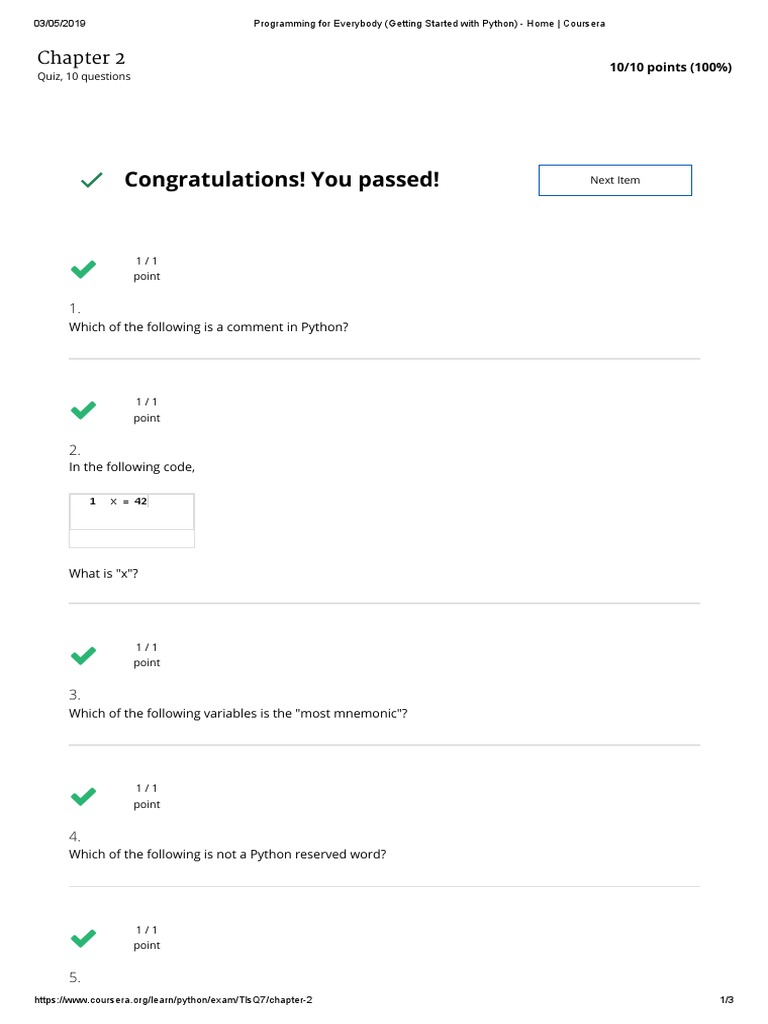This screenshot has width=768, height=1024.
Task: Select the Python reserved word question
Action: [x=227, y=854]
